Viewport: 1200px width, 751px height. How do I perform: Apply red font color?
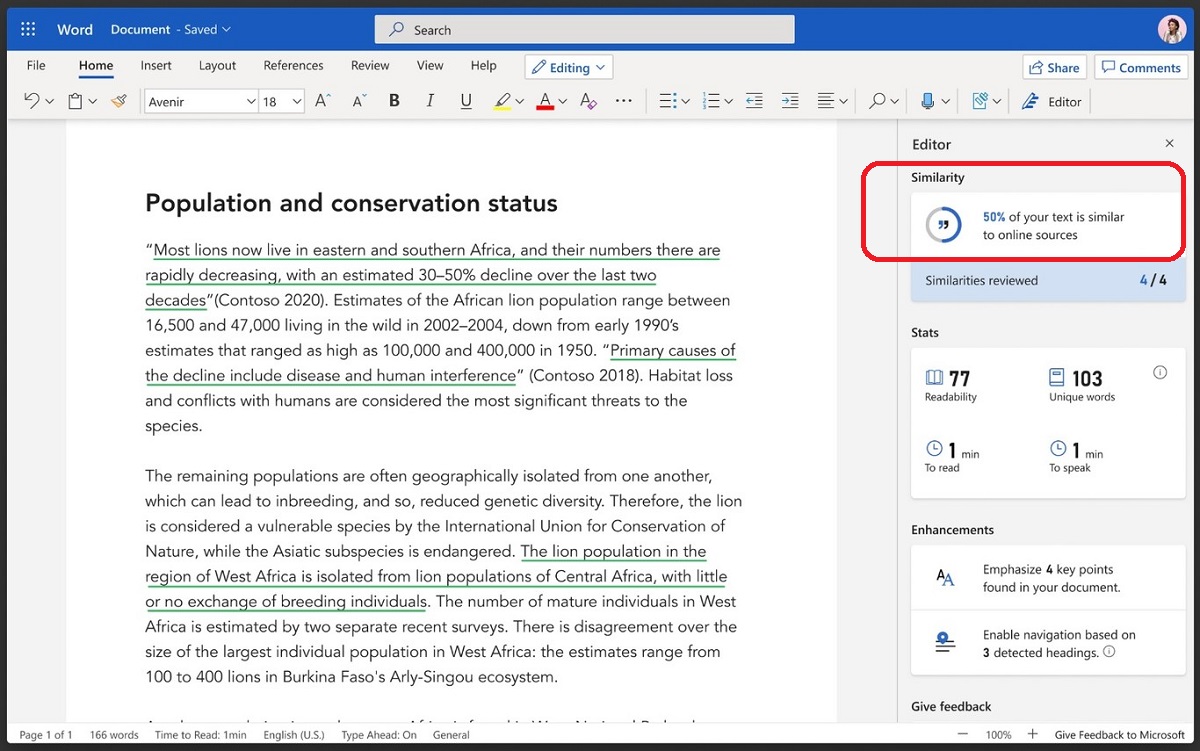point(545,101)
